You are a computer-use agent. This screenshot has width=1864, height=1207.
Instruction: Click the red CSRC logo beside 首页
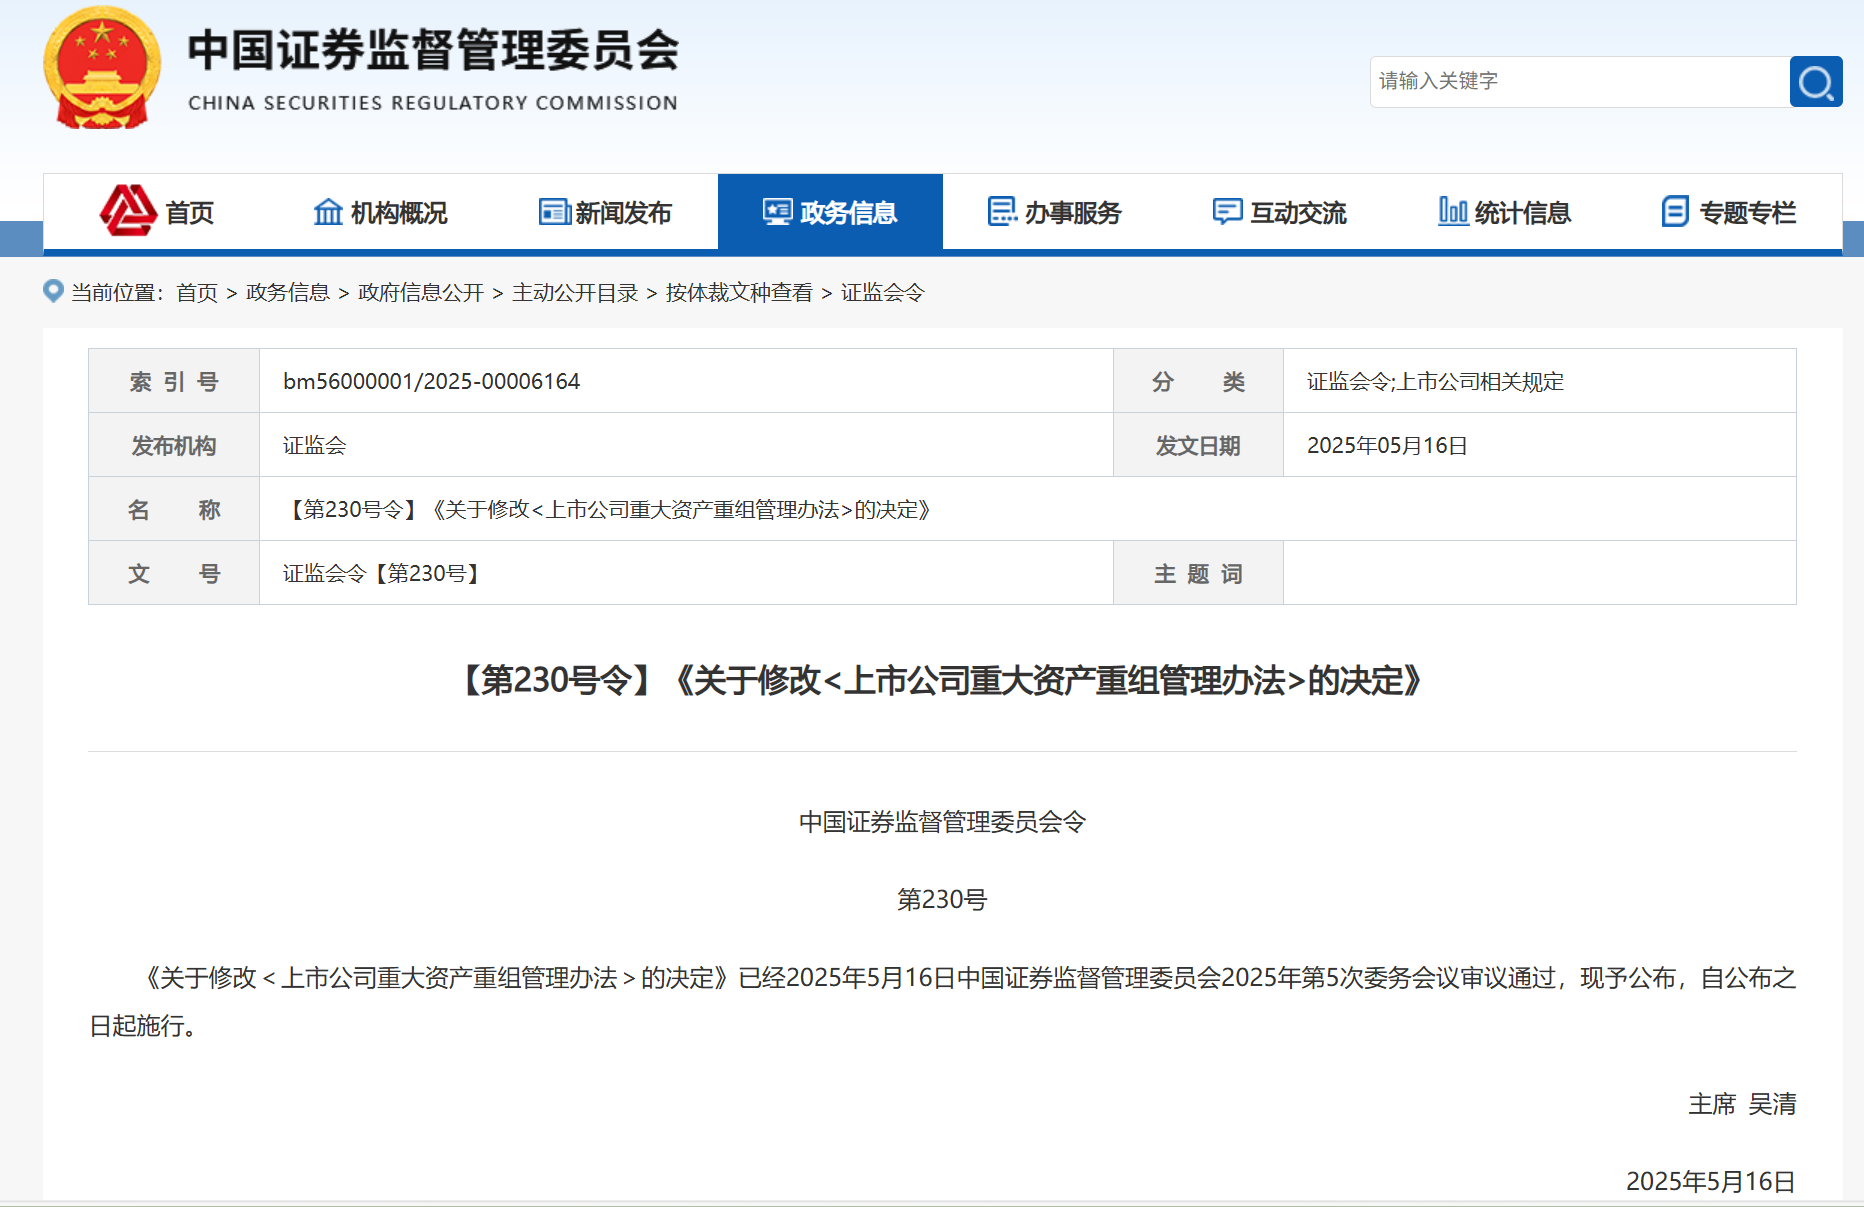click(128, 211)
